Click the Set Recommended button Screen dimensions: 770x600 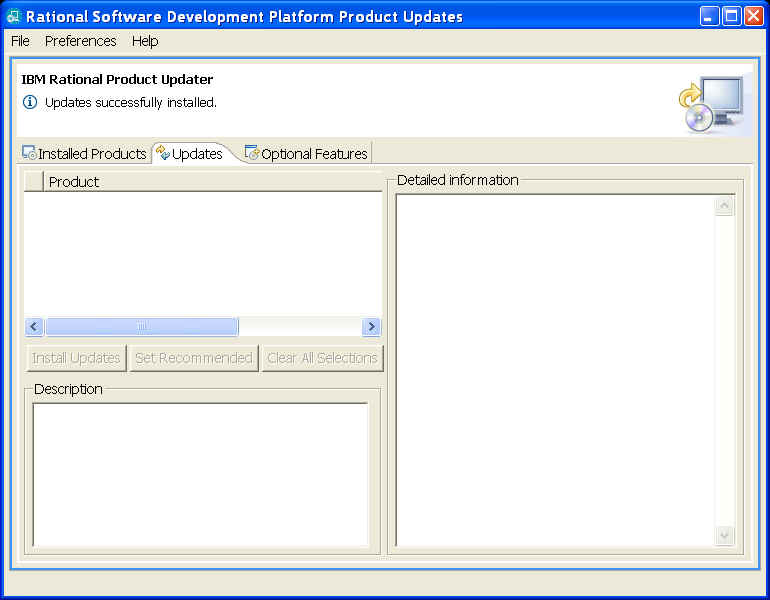193,358
